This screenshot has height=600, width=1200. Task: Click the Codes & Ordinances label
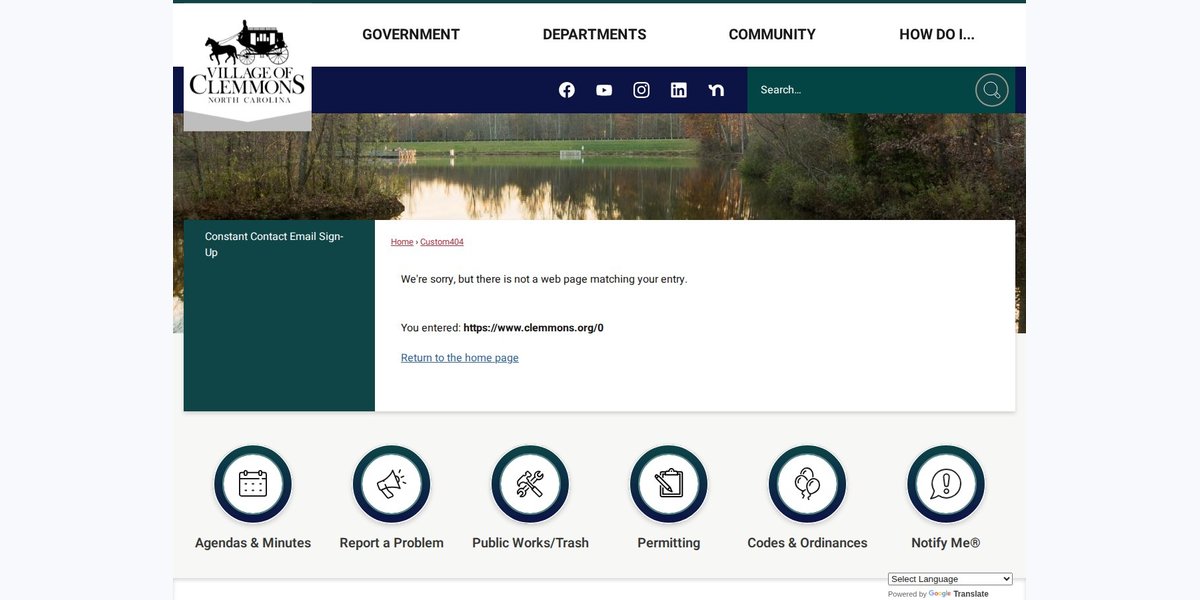click(807, 543)
